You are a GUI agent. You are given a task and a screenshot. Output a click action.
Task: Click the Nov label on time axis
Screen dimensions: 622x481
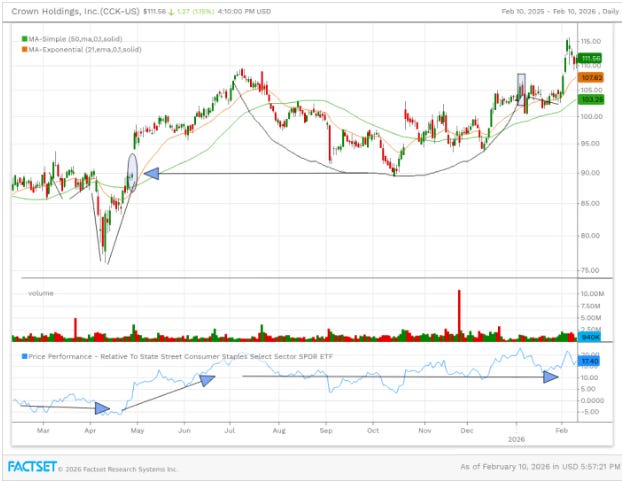coord(424,431)
